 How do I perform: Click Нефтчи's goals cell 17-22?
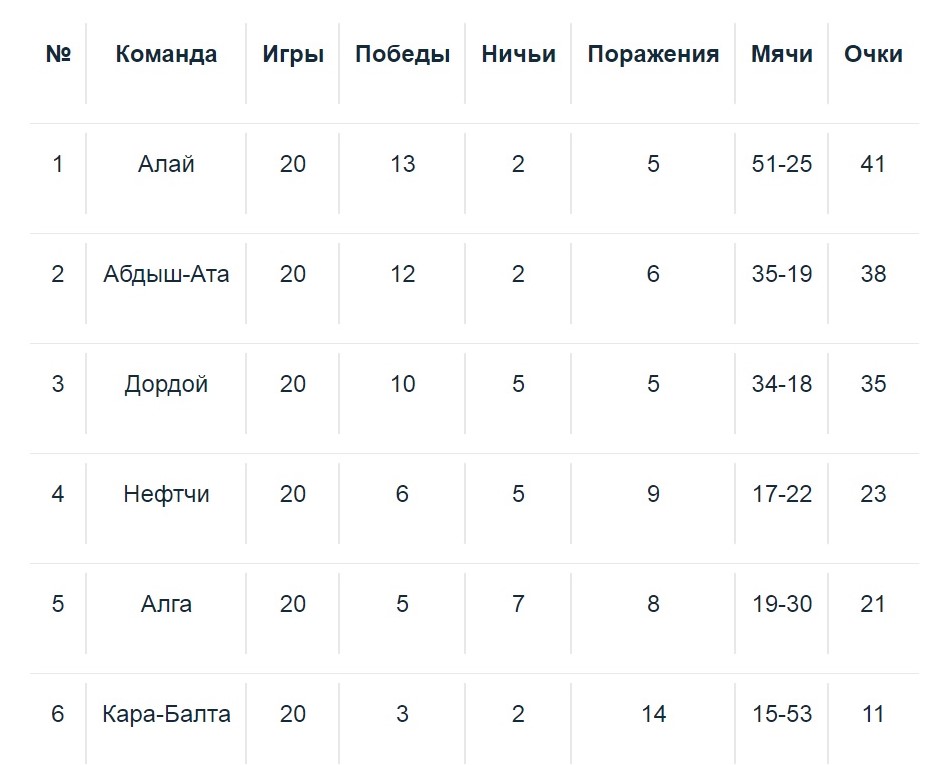(x=782, y=494)
